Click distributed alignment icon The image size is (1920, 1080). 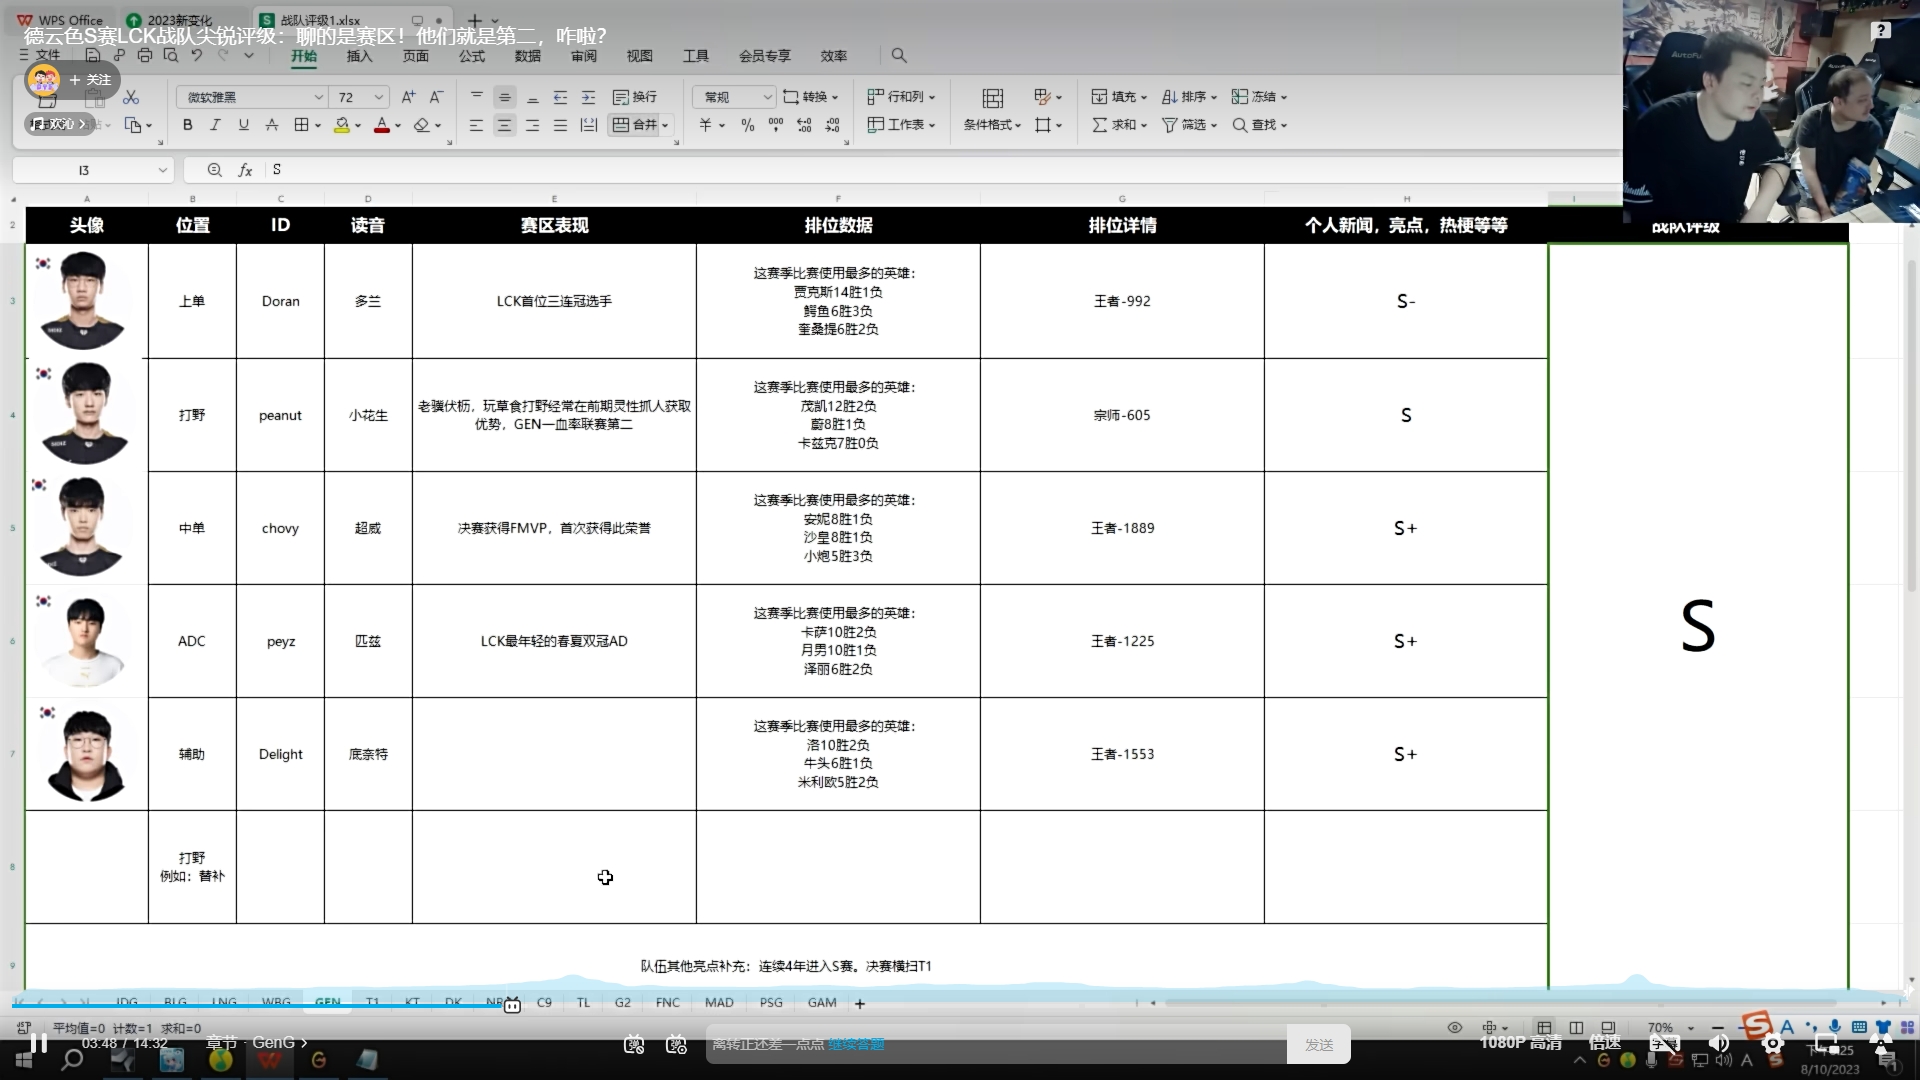pyautogui.click(x=589, y=125)
